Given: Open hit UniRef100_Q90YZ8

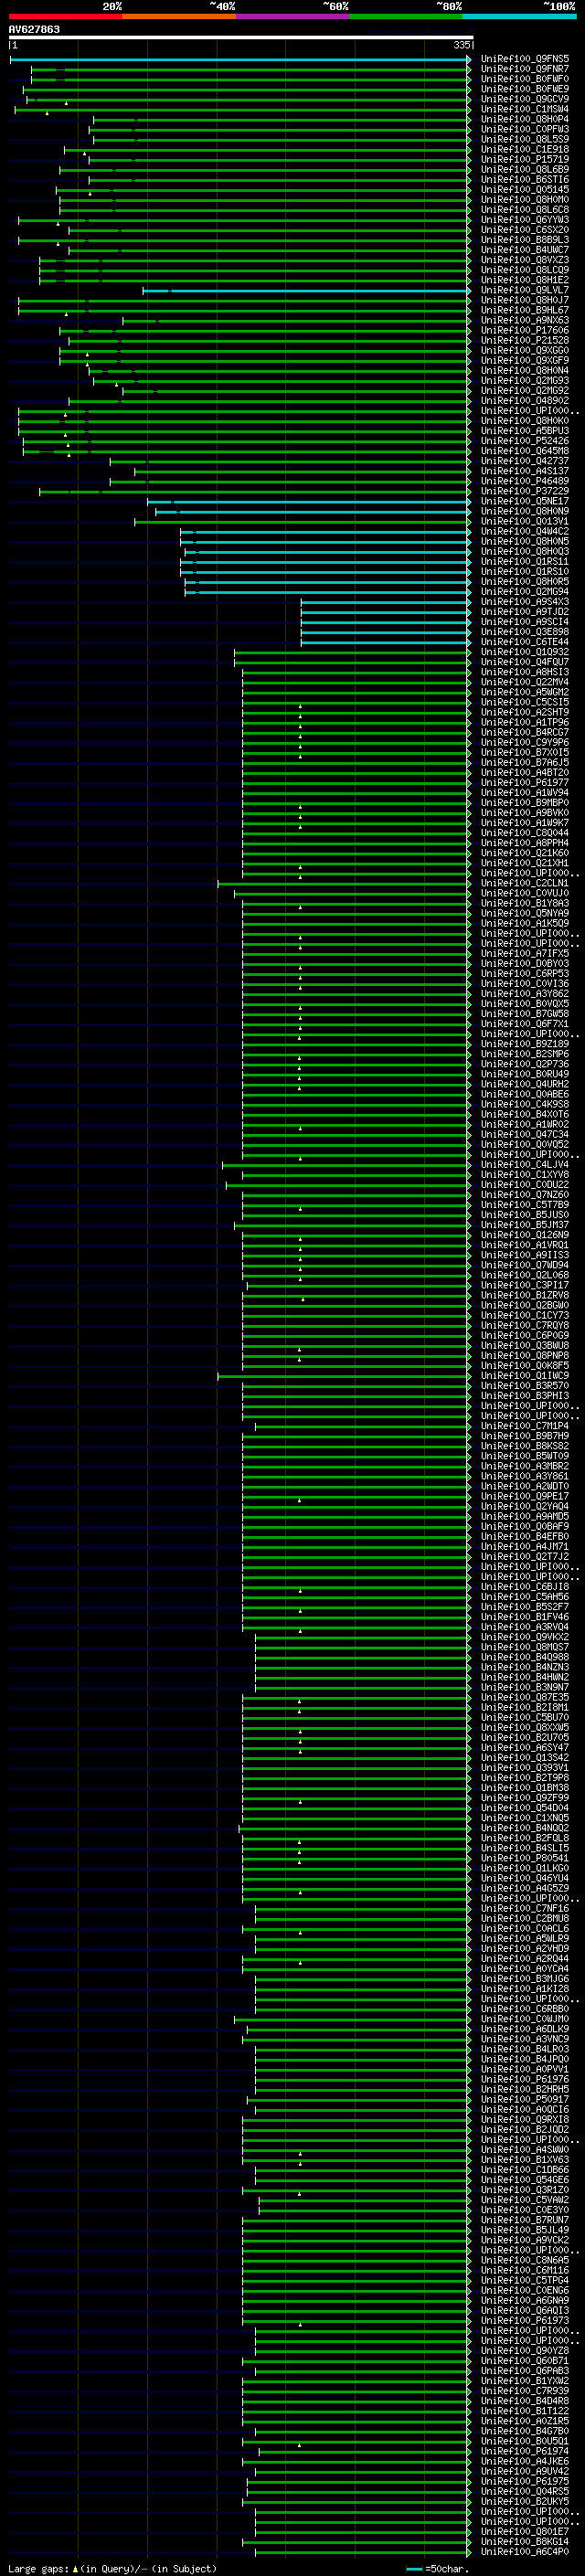Looking at the screenshot, I should click(525, 2350).
